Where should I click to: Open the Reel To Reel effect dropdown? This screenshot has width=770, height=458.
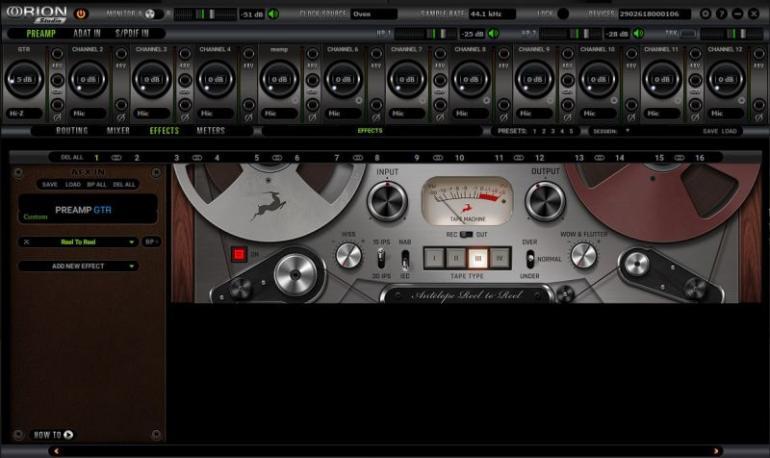(x=132, y=242)
